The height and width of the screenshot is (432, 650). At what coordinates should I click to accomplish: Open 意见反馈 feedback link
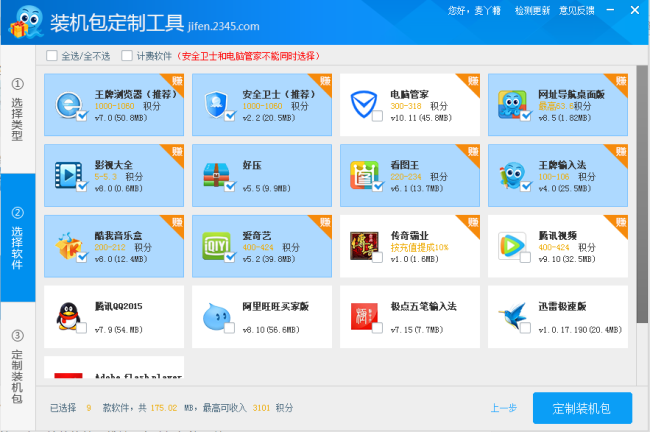coord(576,10)
